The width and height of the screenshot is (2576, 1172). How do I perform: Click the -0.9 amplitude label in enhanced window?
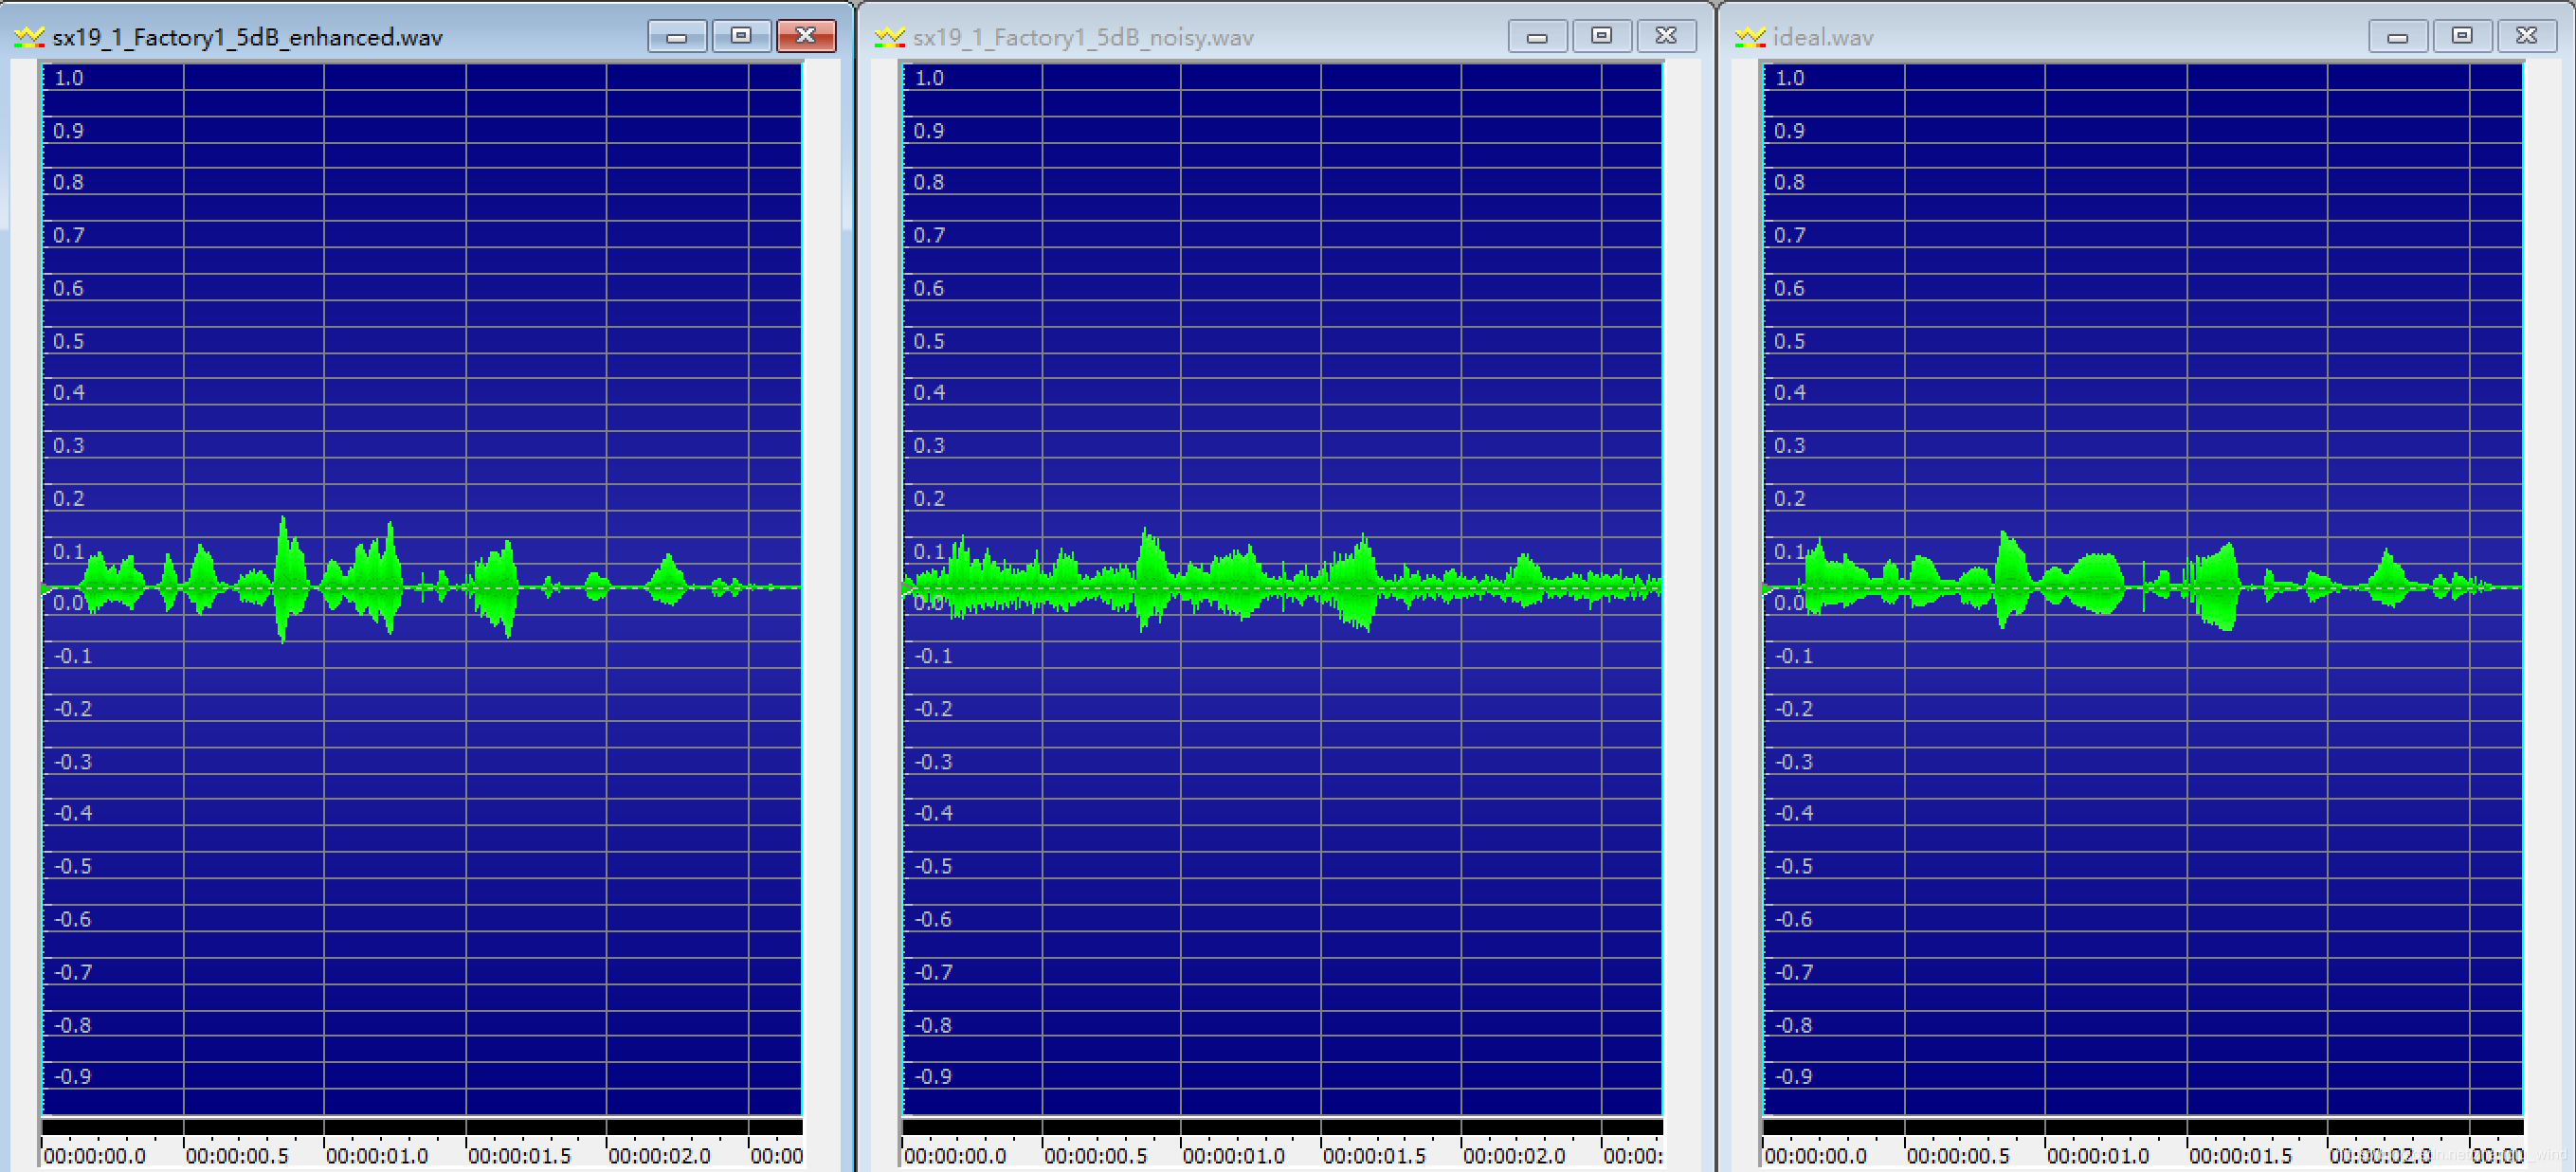73,1077
